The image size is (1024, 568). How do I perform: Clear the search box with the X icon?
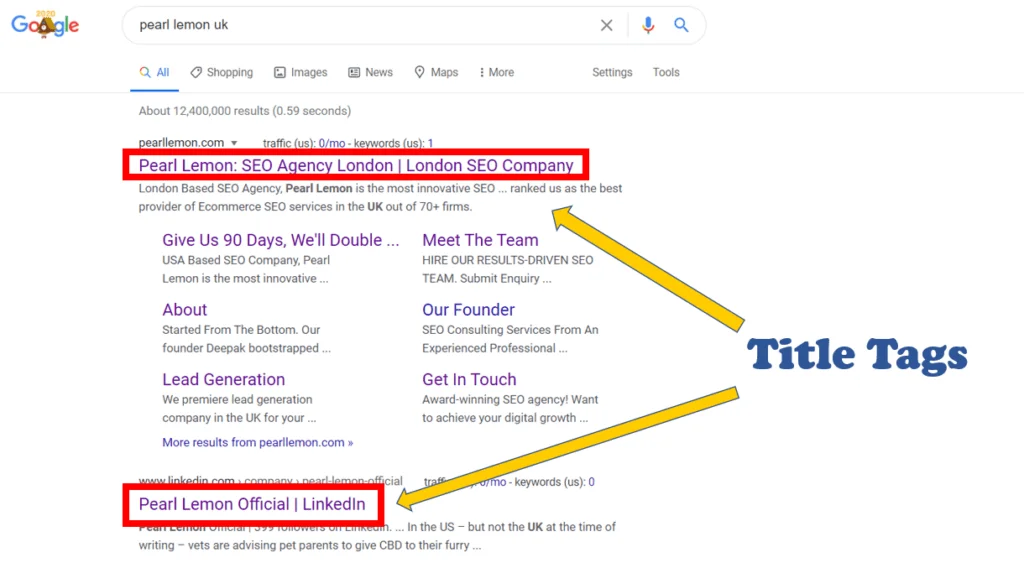point(607,25)
